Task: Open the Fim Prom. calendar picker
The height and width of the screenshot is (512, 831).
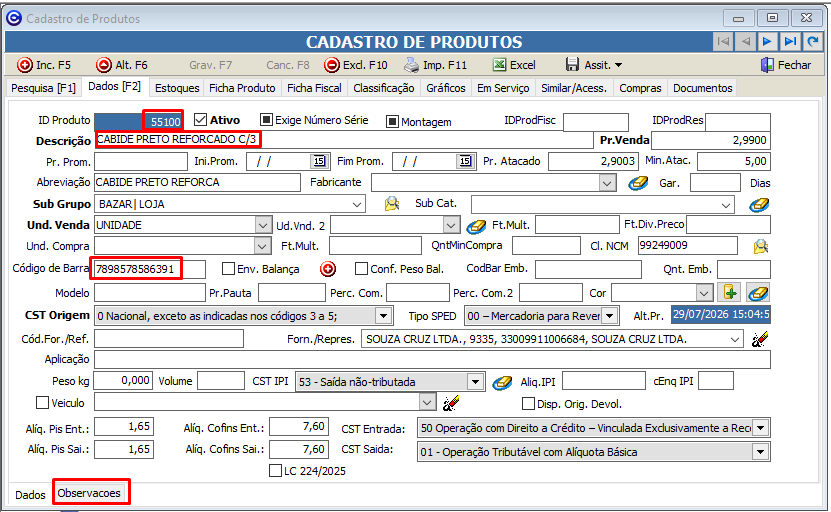Action: [x=465, y=161]
